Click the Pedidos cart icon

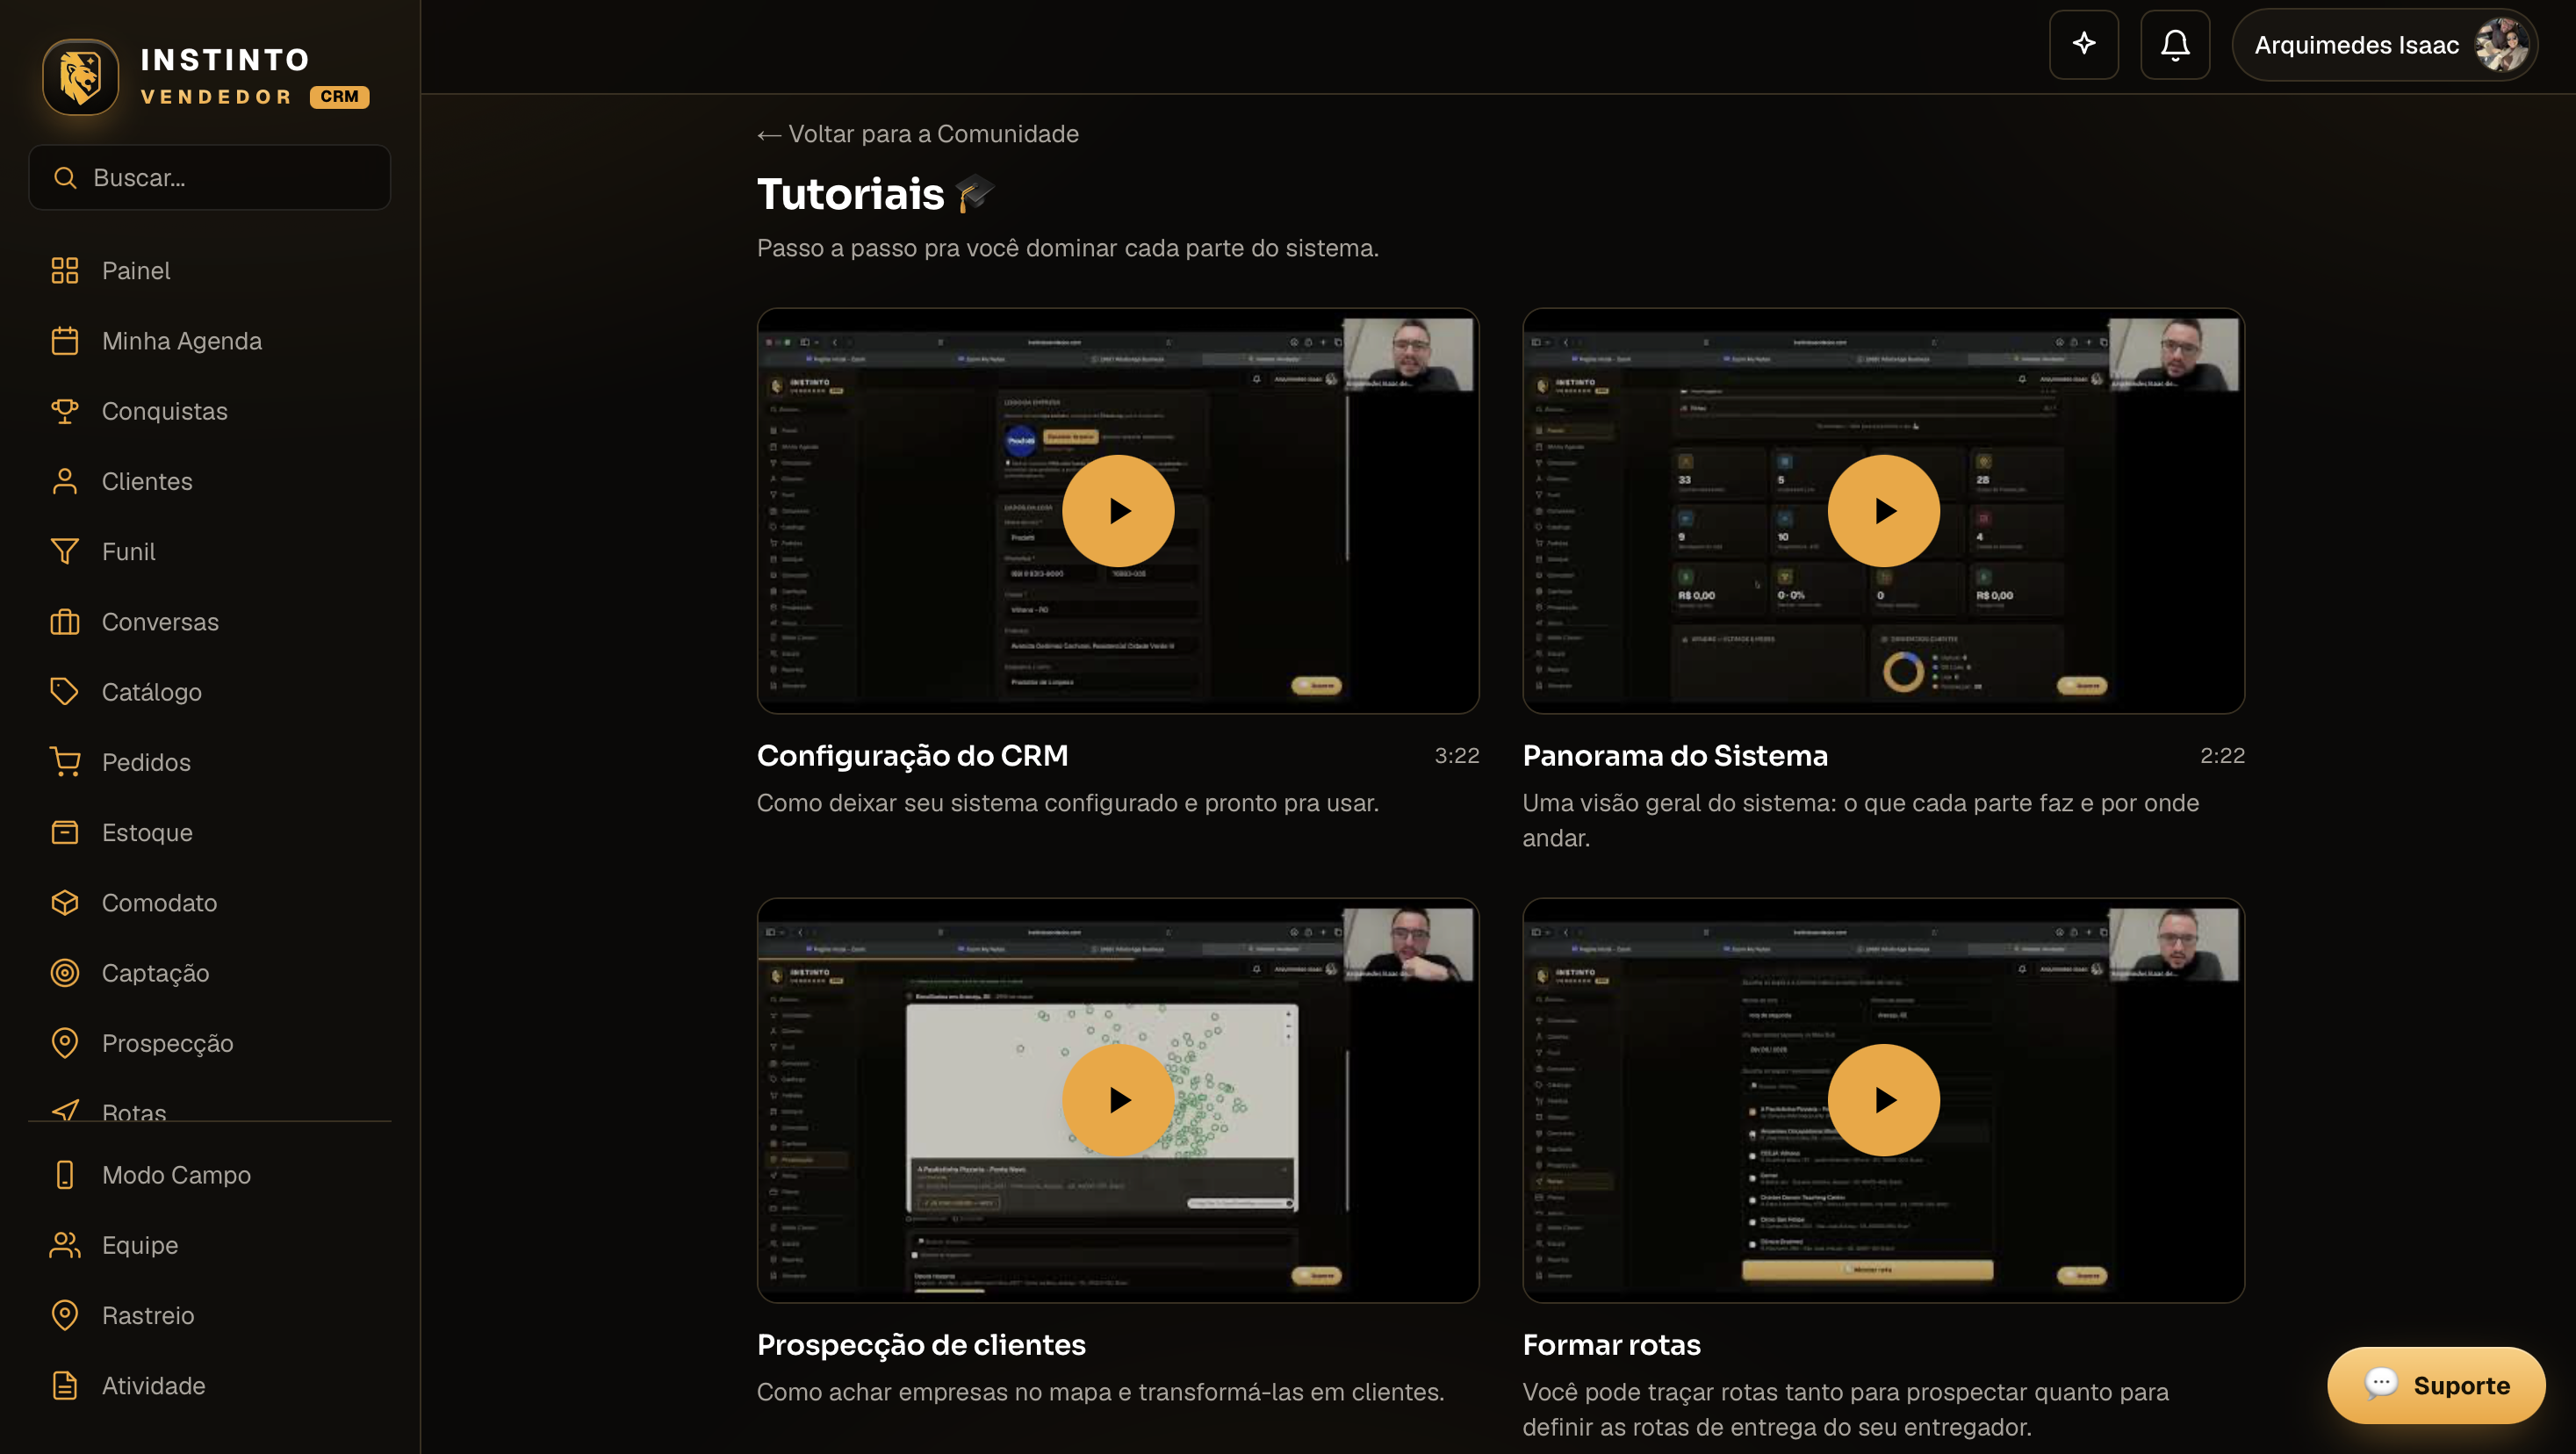(x=65, y=762)
